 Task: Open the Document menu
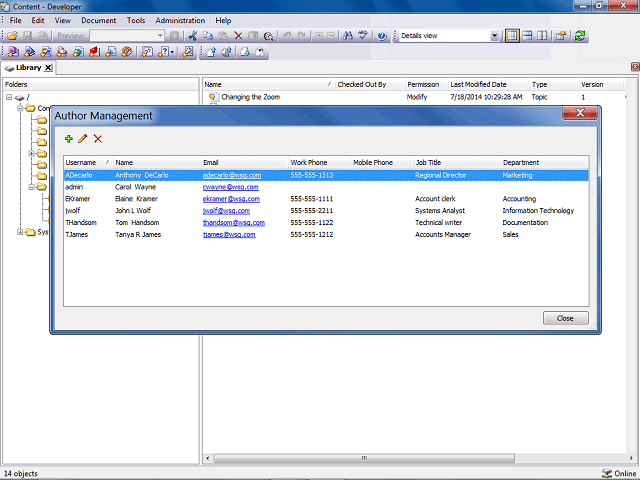(x=98, y=20)
